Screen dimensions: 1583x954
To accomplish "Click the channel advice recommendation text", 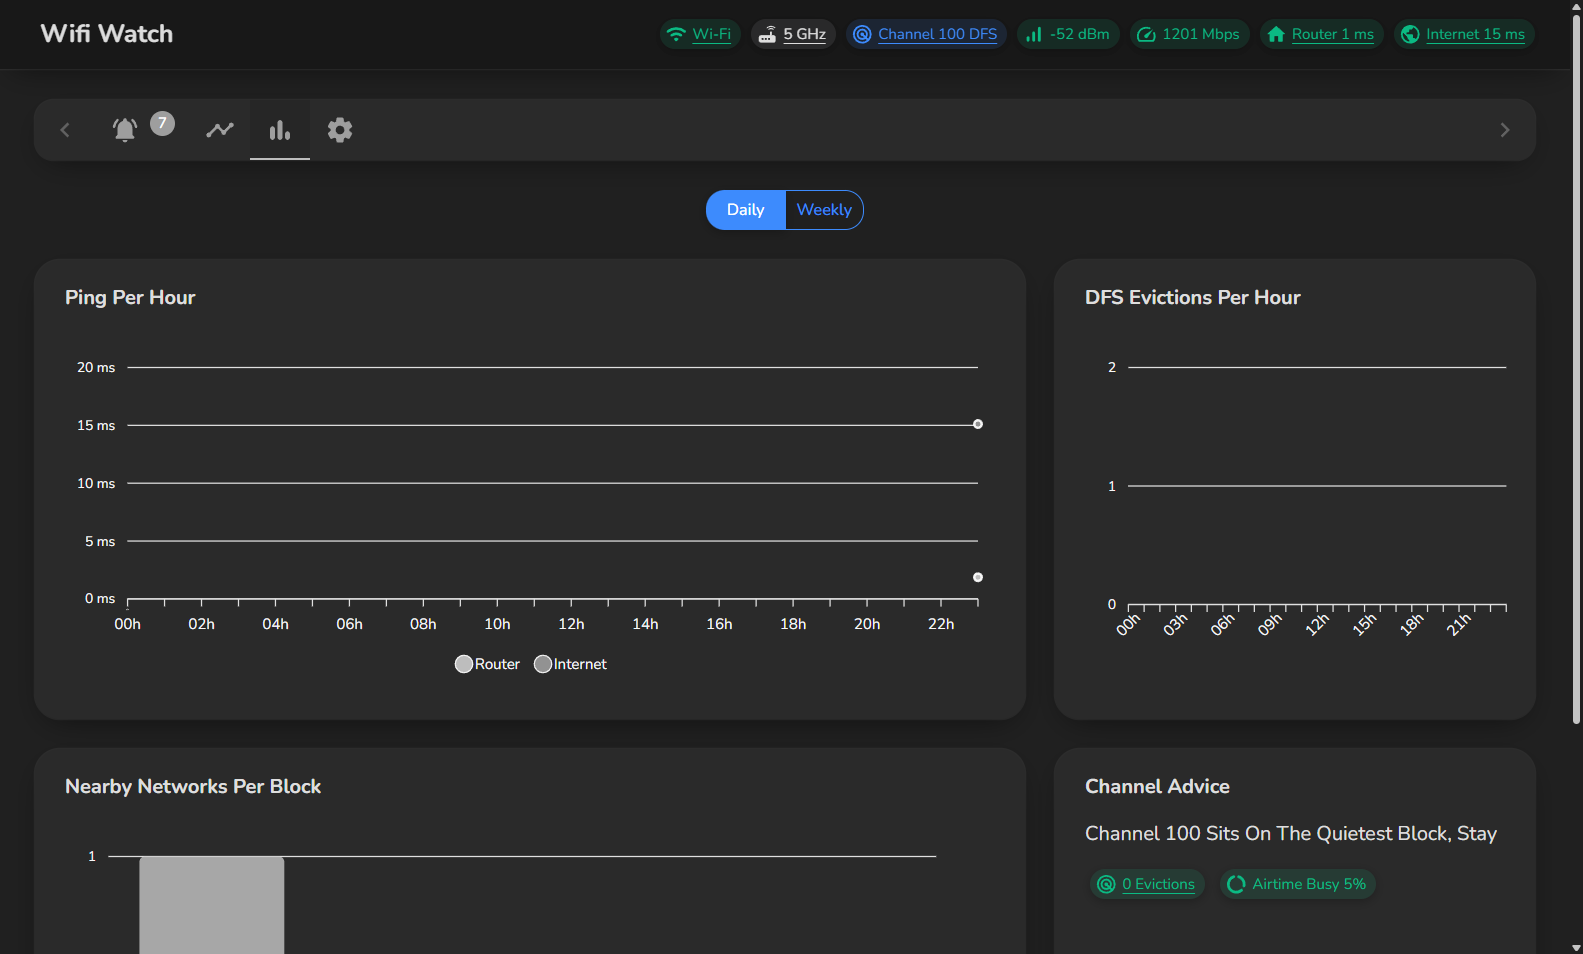I will pyautogui.click(x=1291, y=834).
